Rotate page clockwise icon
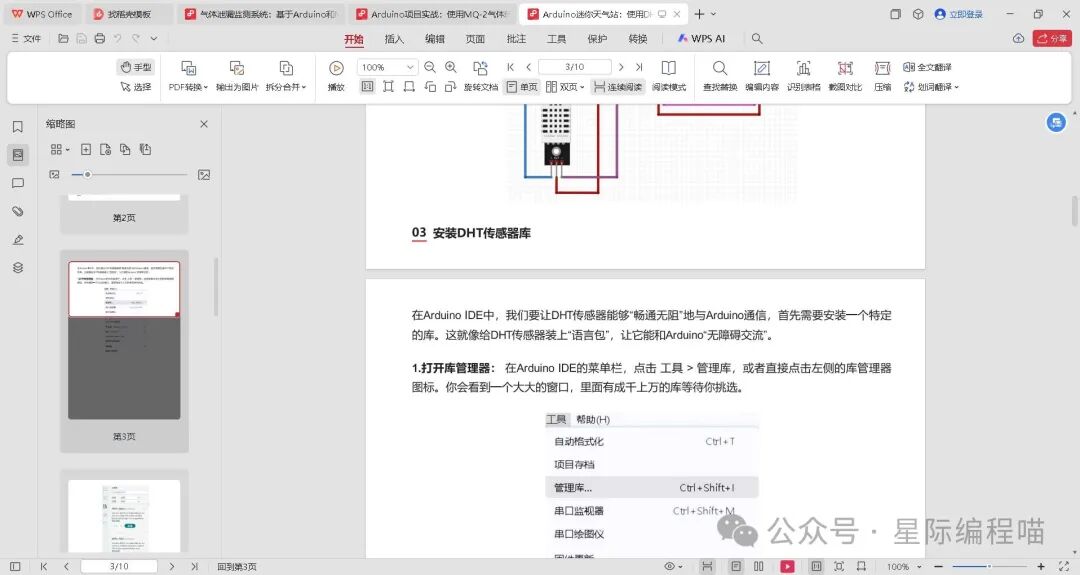Viewport: 1080px width, 575px height. [451, 87]
